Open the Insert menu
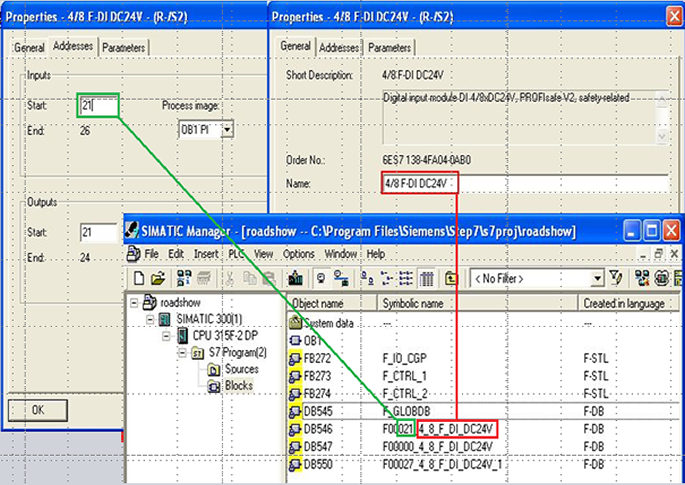 [206, 254]
